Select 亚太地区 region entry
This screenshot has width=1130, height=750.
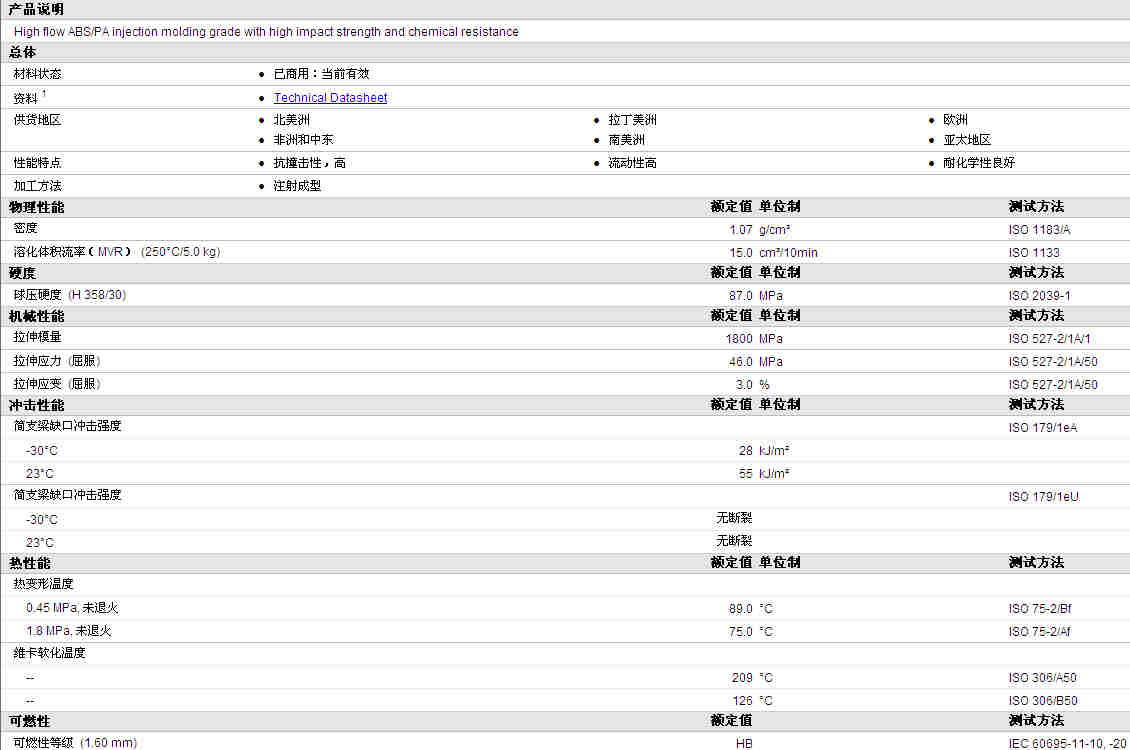pyautogui.click(x=967, y=140)
